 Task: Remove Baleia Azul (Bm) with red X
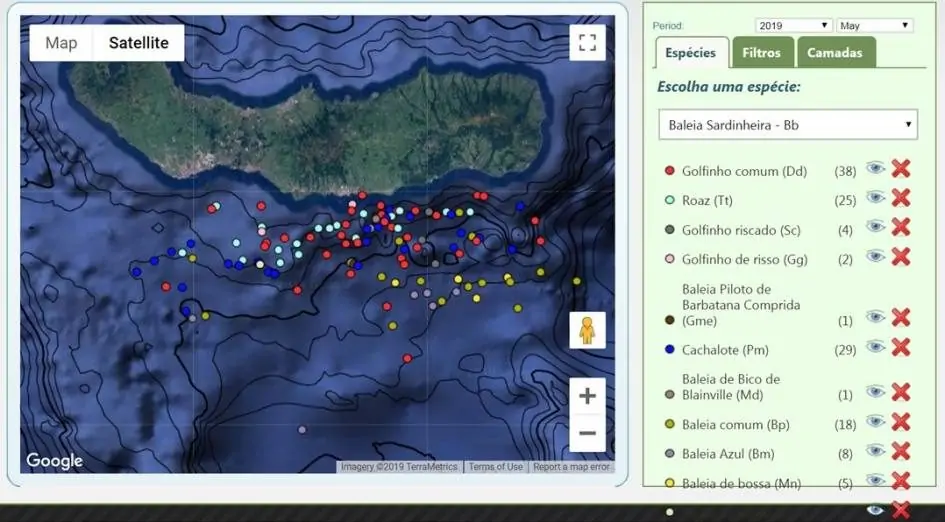pyautogui.click(x=900, y=451)
